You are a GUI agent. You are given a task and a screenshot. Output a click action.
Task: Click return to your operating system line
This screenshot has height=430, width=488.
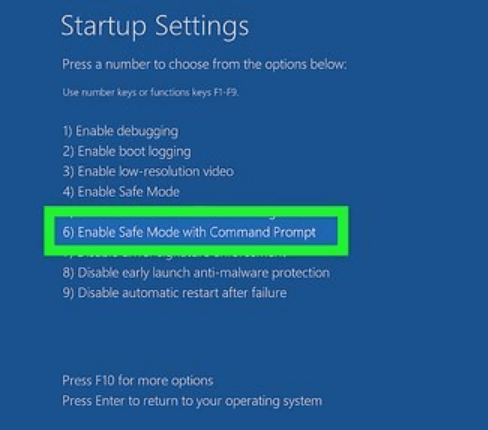(x=192, y=401)
